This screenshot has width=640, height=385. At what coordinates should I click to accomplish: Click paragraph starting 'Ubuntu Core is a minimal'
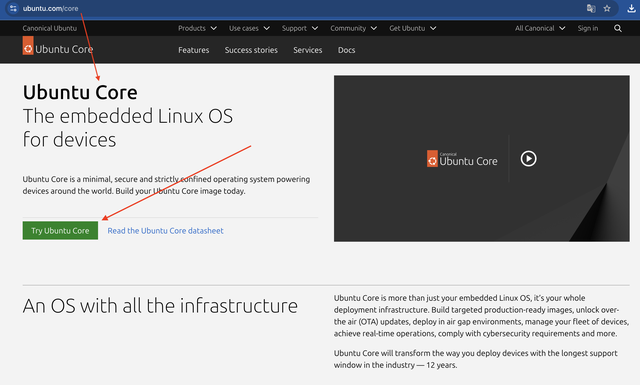(166, 185)
